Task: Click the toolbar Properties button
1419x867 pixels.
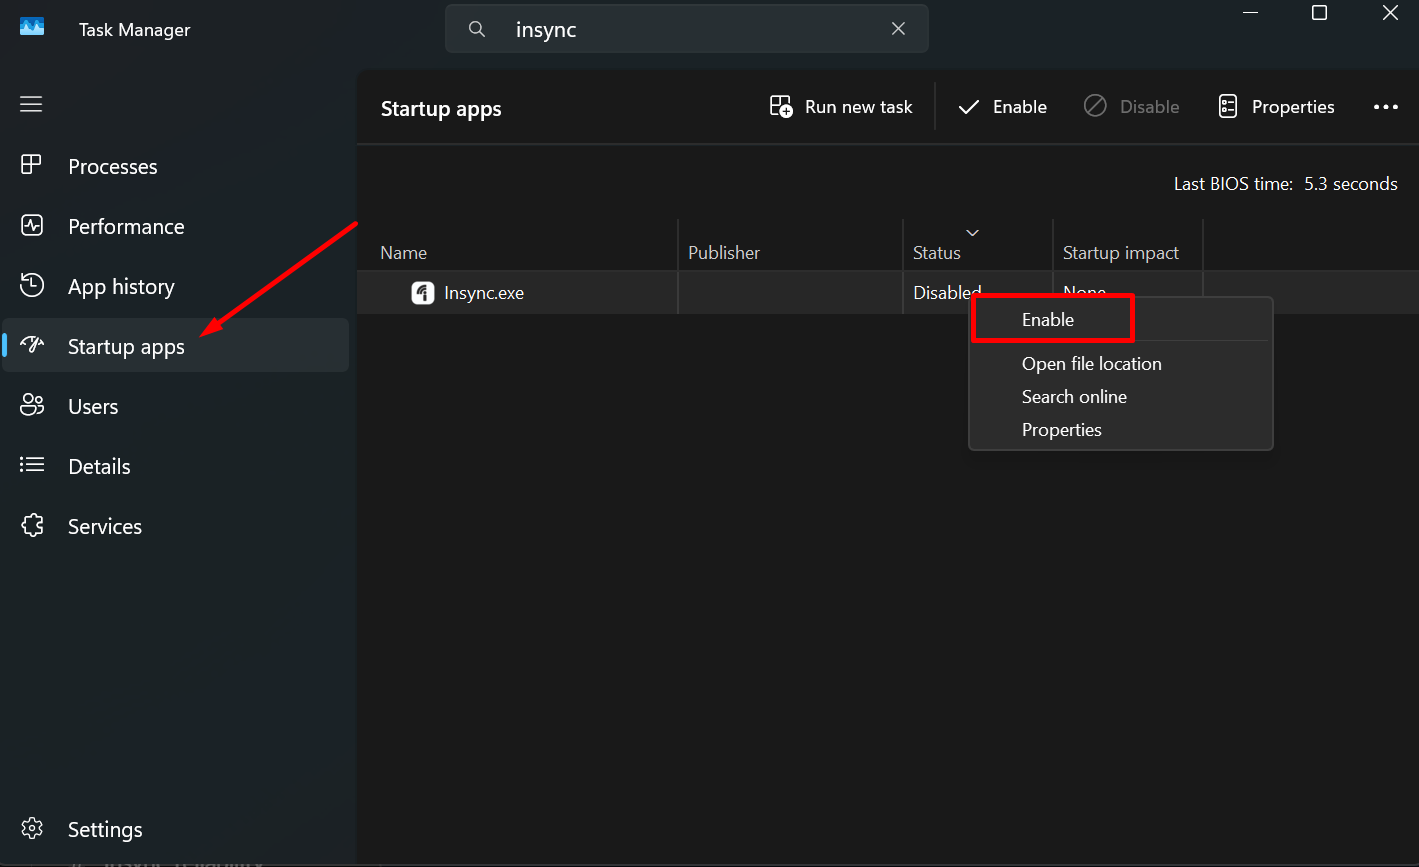Action: pyautogui.click(x=1276, y=107)
